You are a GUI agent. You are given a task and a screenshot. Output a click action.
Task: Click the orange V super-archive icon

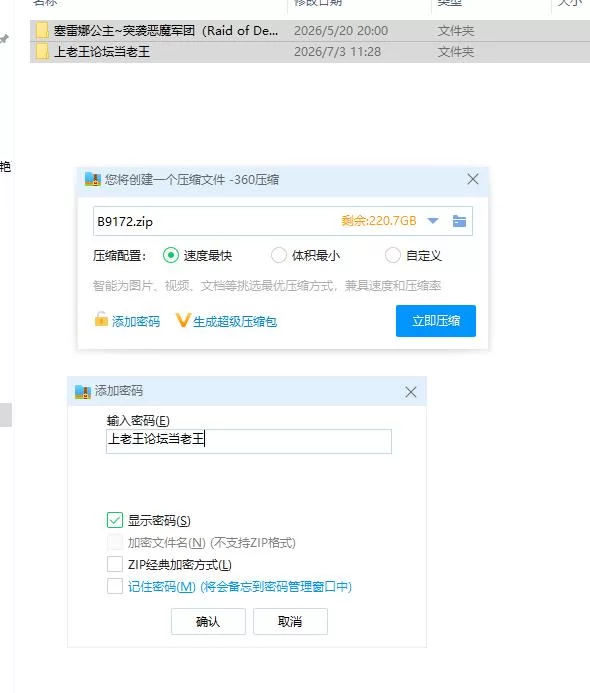point(183,320)
